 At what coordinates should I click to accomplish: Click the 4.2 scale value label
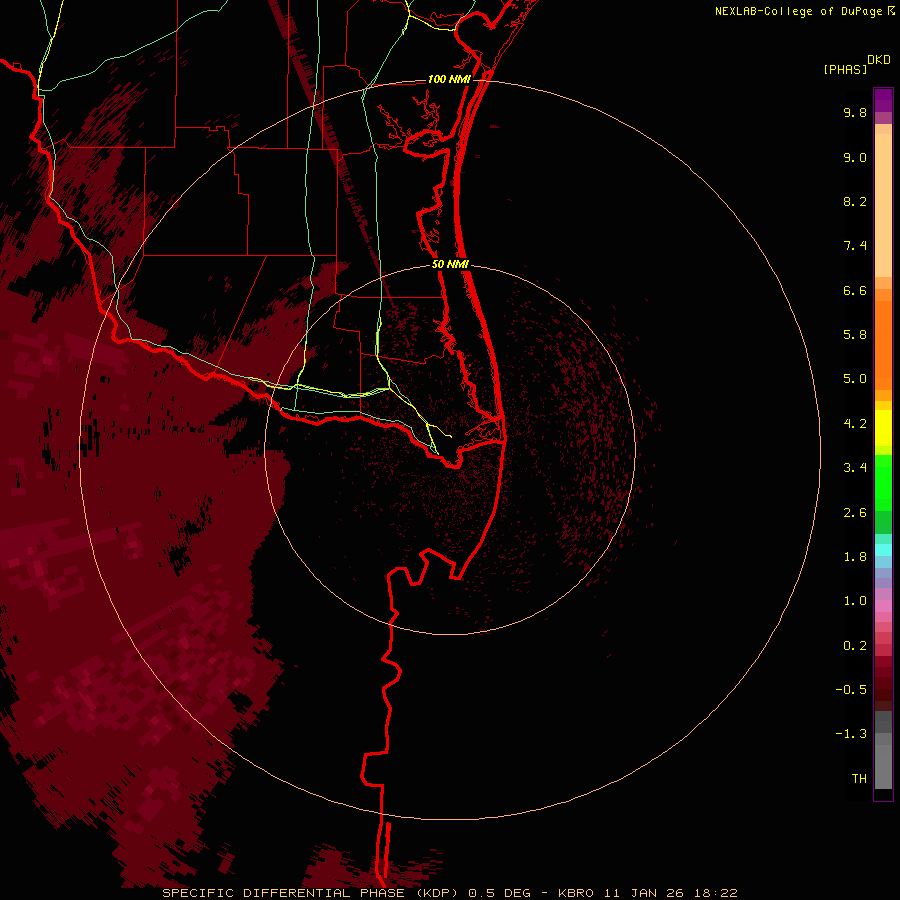point(855,424)
